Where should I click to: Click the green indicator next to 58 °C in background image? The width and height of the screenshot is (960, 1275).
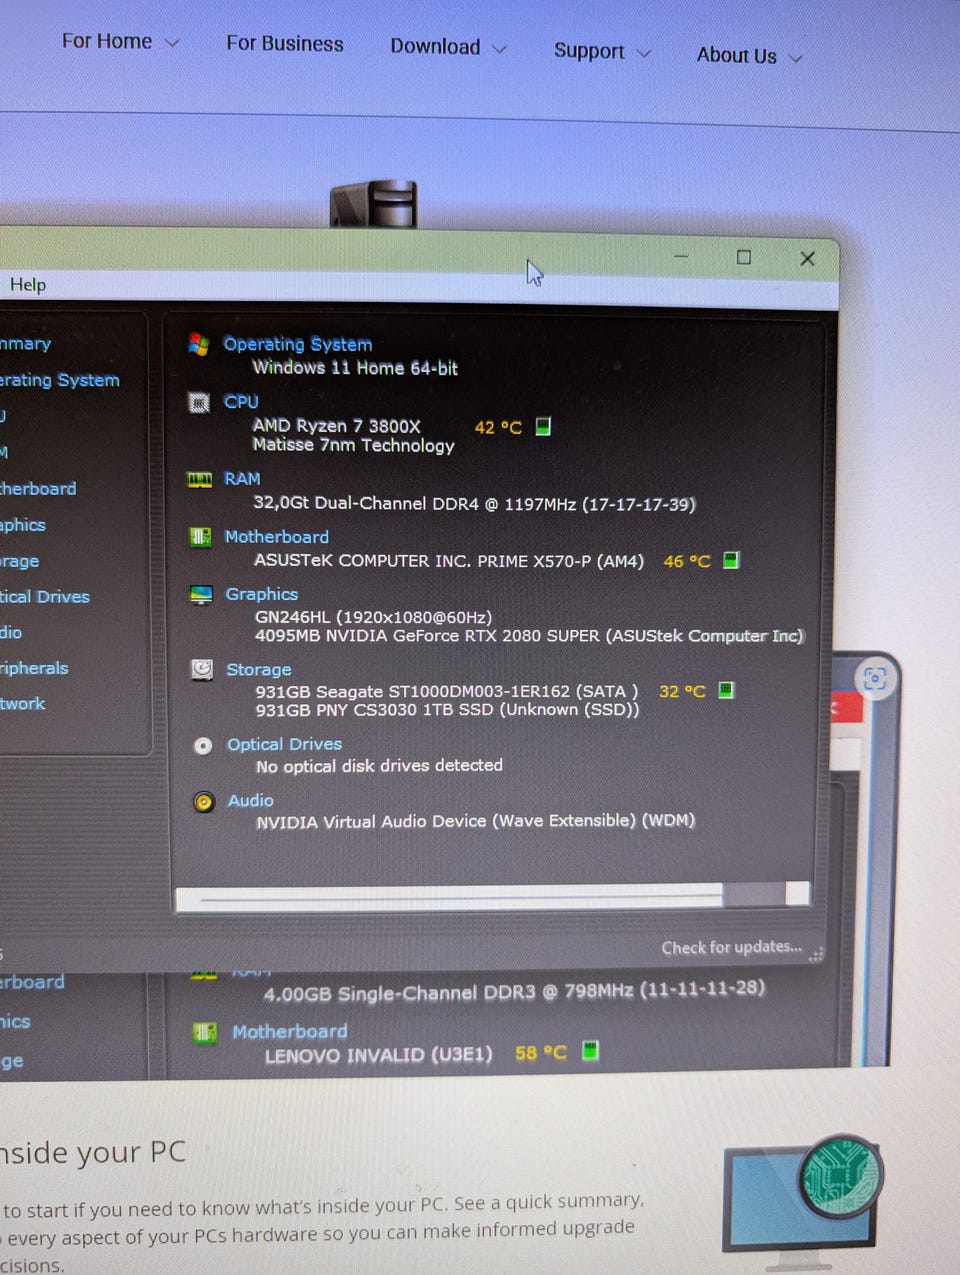click(x=590, y=1051)
